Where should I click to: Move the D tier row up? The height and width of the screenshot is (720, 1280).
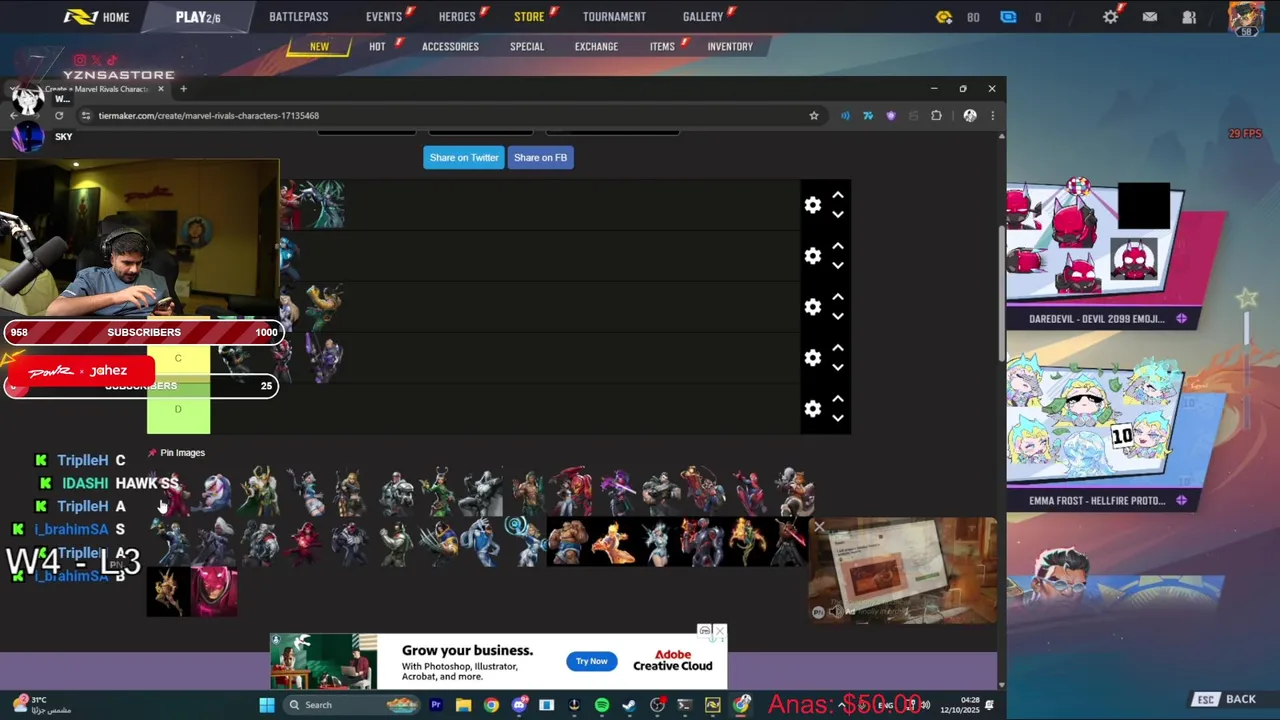click(838, 399)
